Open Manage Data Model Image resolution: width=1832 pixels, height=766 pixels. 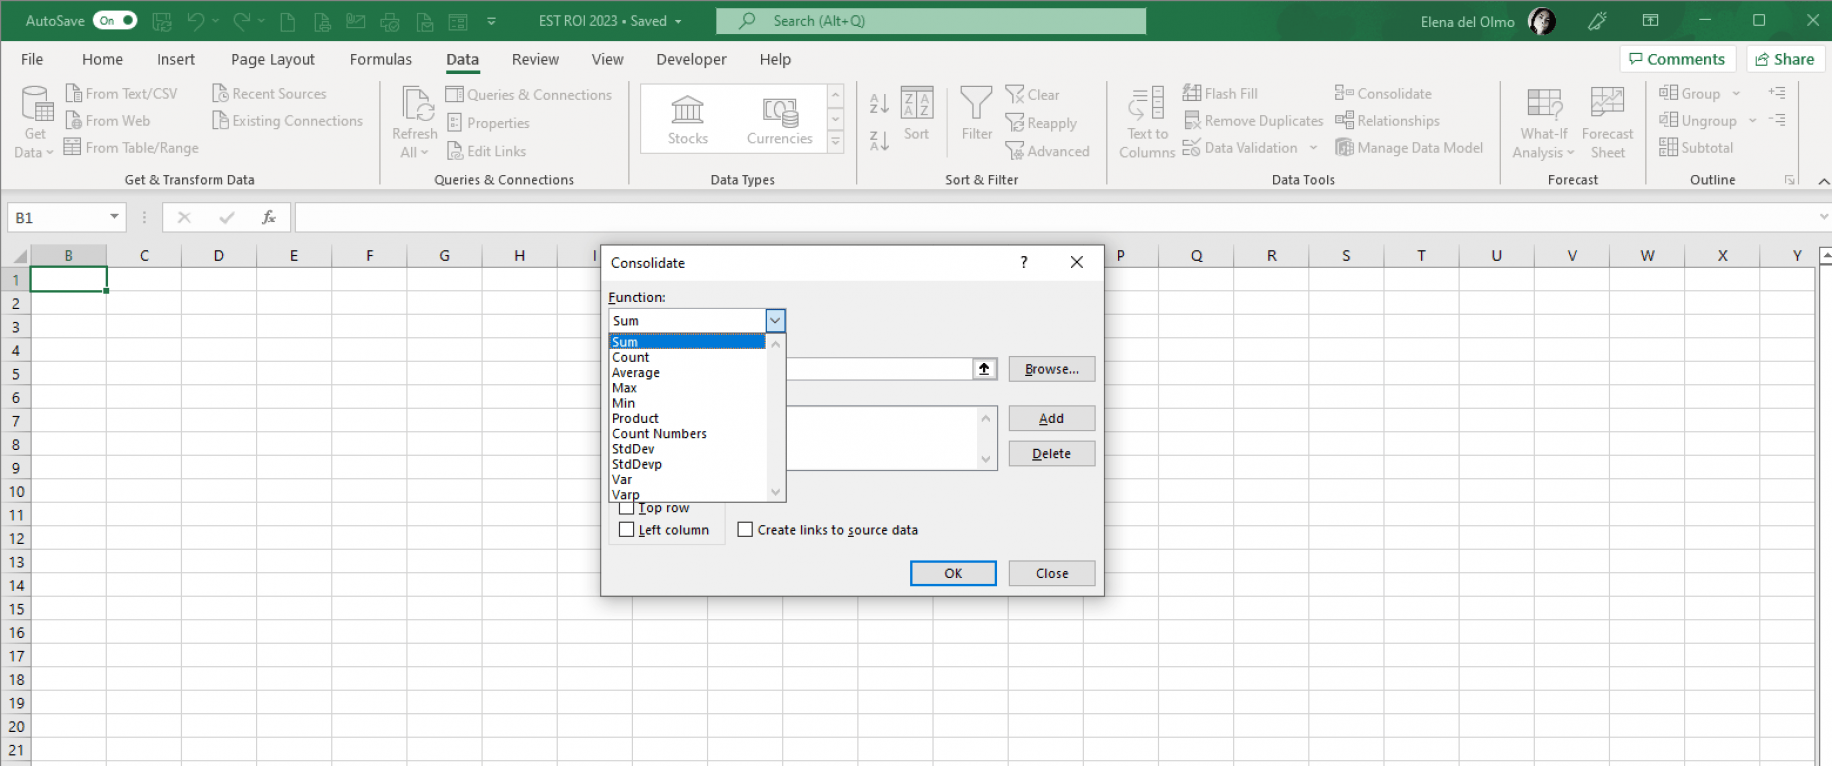coord(1409,148)
